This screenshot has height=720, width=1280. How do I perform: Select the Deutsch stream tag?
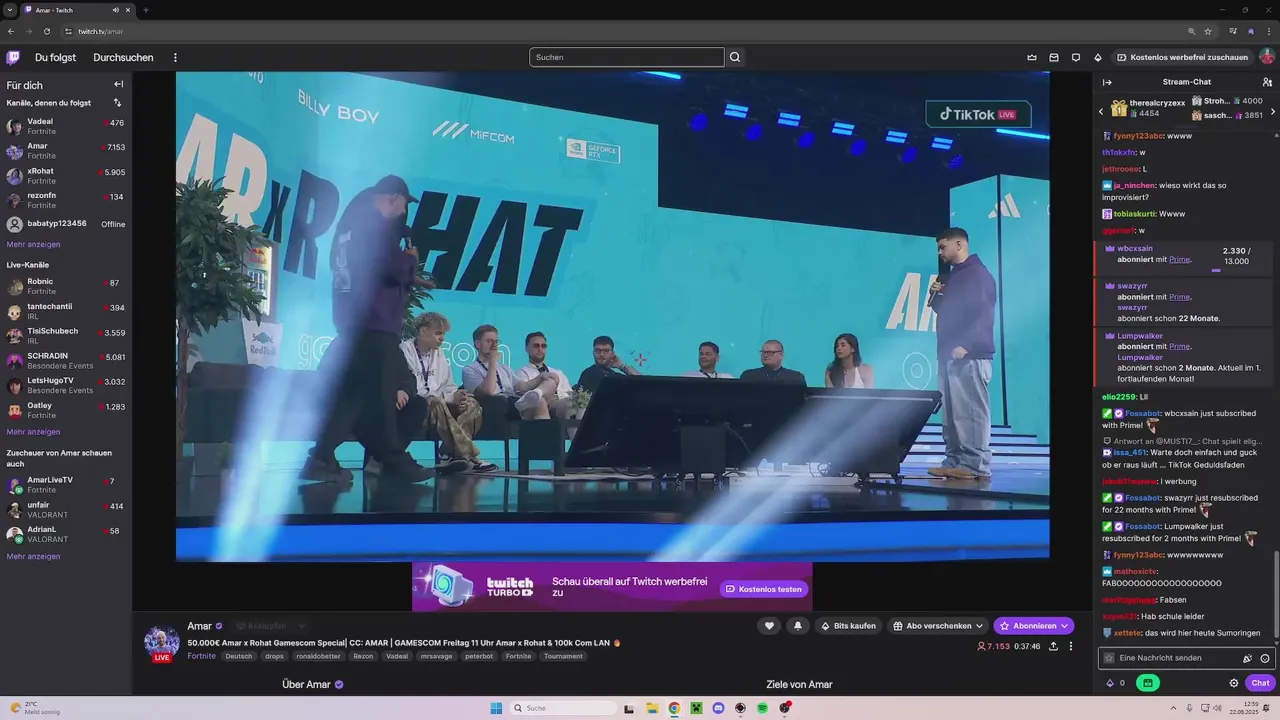pyautogui.click(x=239, y=656)
